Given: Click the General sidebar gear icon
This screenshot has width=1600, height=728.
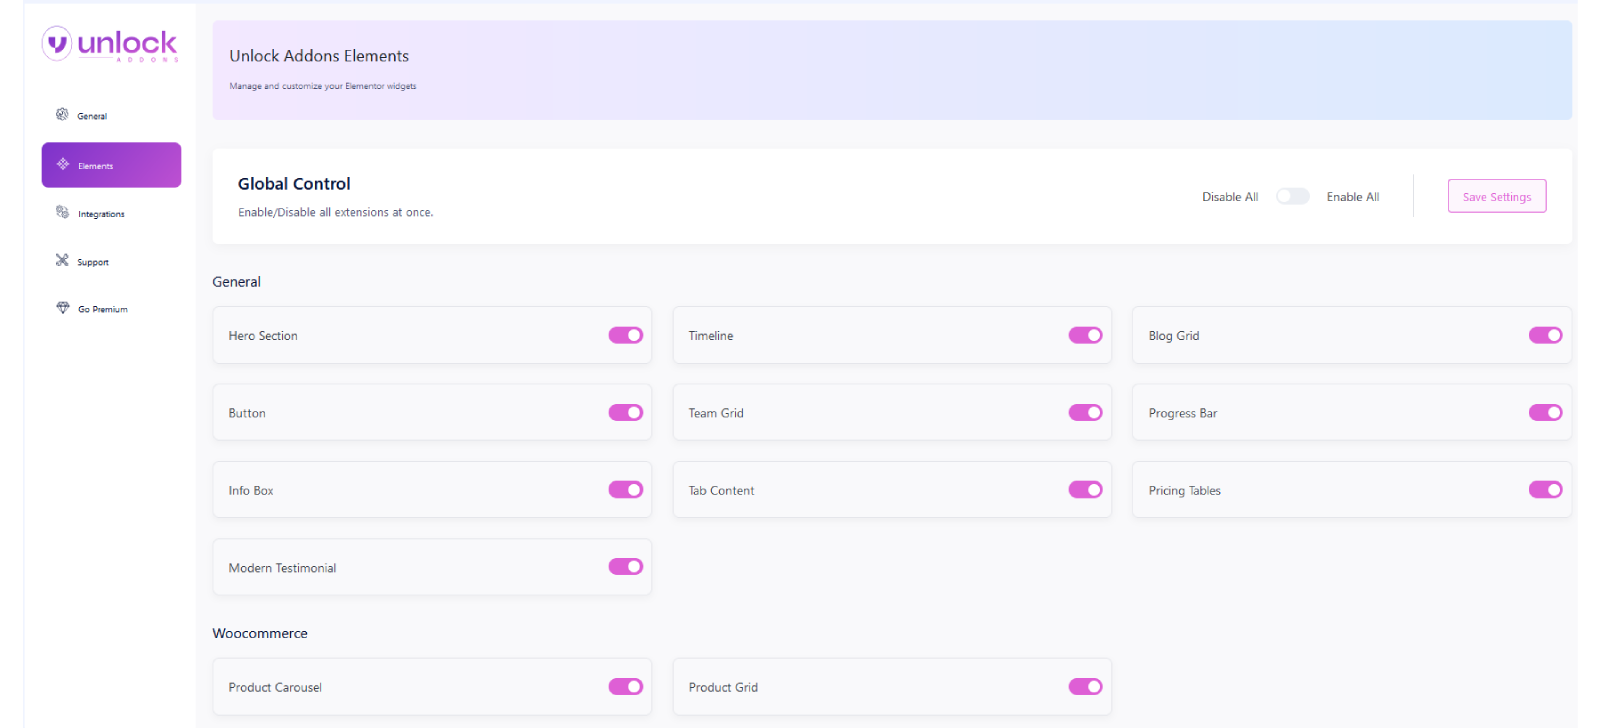Looking at the screenshot, I should click(x=62, y=115).
